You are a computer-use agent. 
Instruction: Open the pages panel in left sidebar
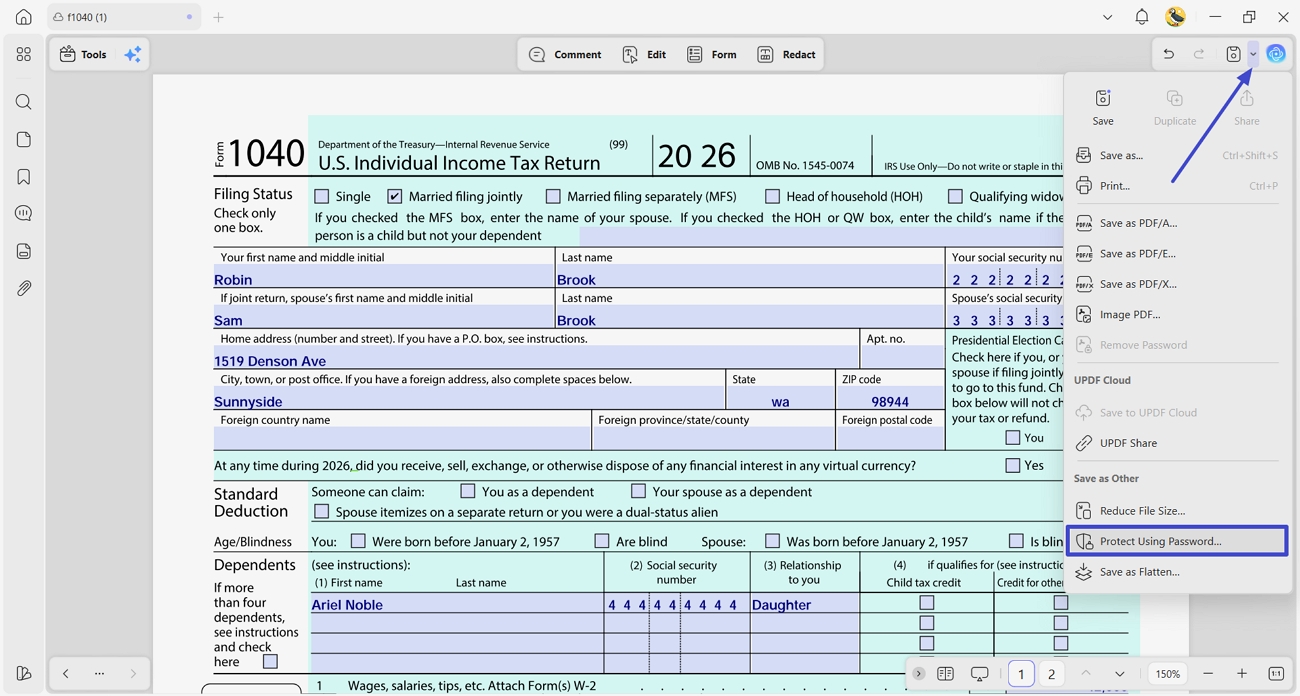tap(23, 139)
